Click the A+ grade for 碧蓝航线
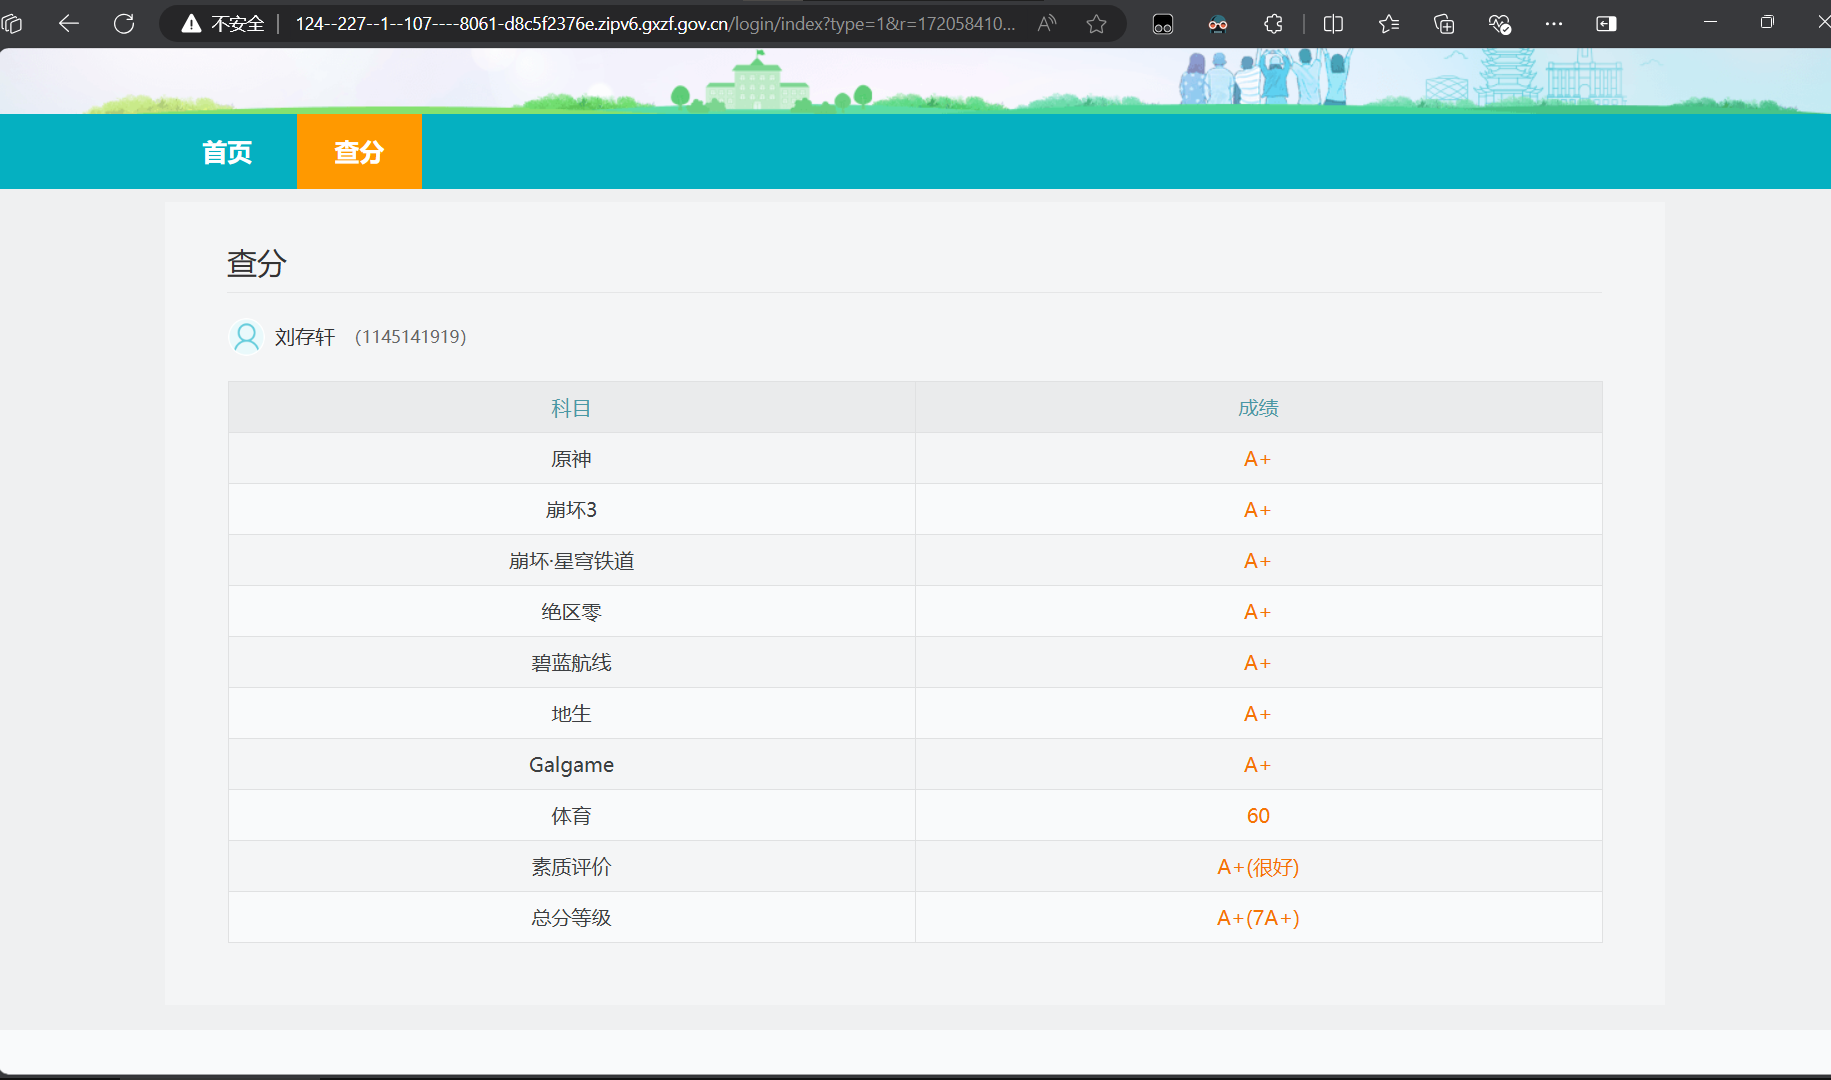Screen dimensions: 1831x1080 (1257, 663)
